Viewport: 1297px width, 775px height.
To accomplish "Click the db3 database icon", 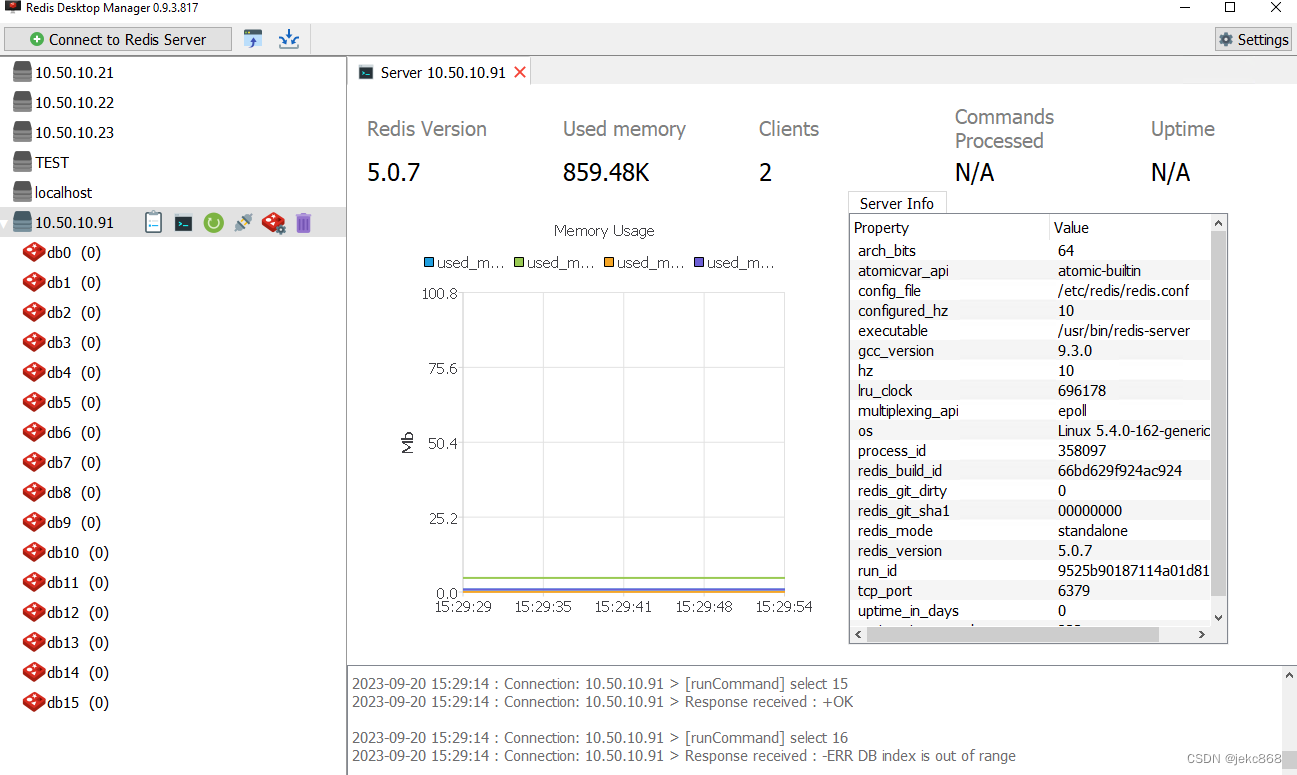I will (x=34, y=342).
